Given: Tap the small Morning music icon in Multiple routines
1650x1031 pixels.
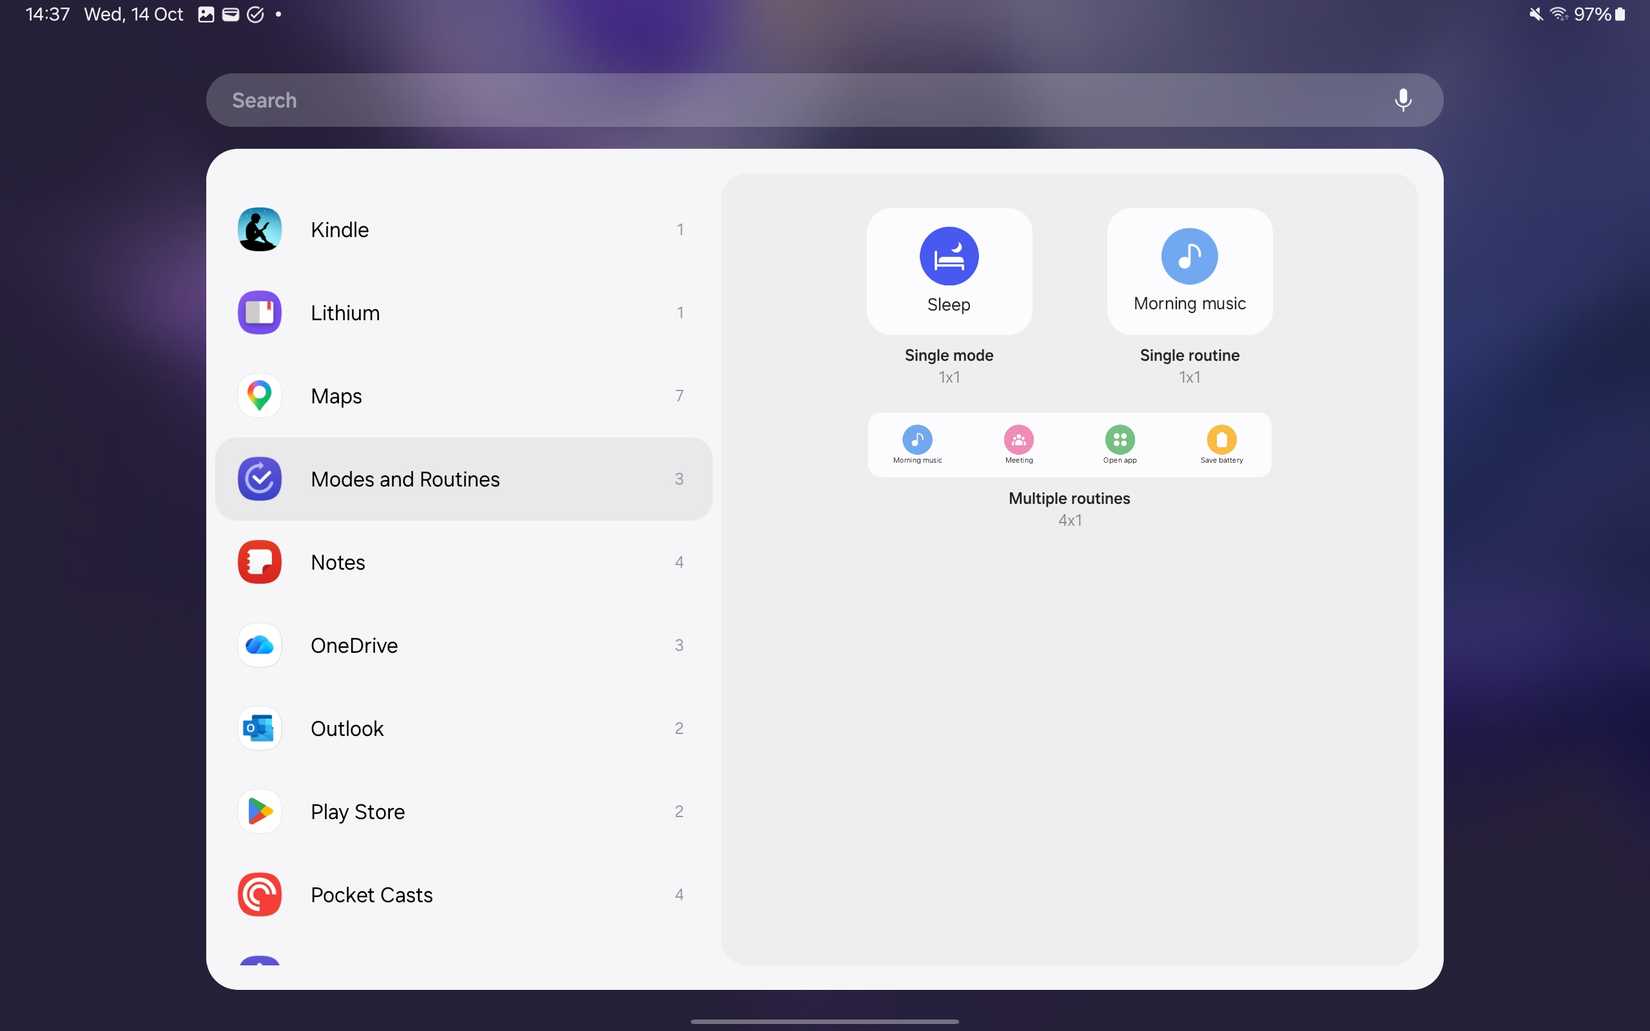Looking at the screenshot, I should pos(917,439).
